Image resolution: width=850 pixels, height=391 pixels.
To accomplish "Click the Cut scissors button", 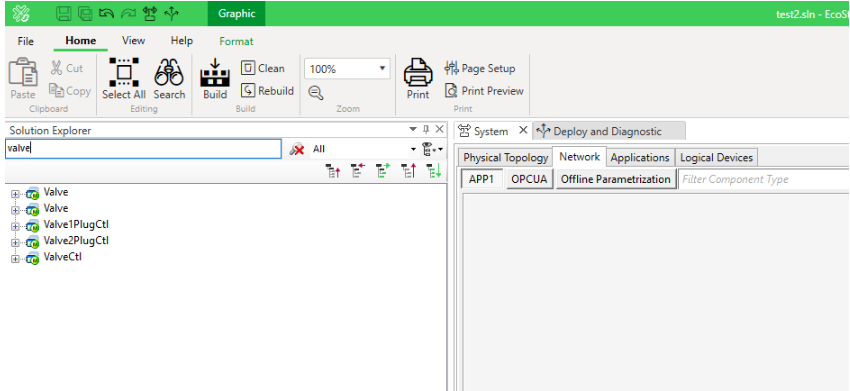I will point(66,68).
